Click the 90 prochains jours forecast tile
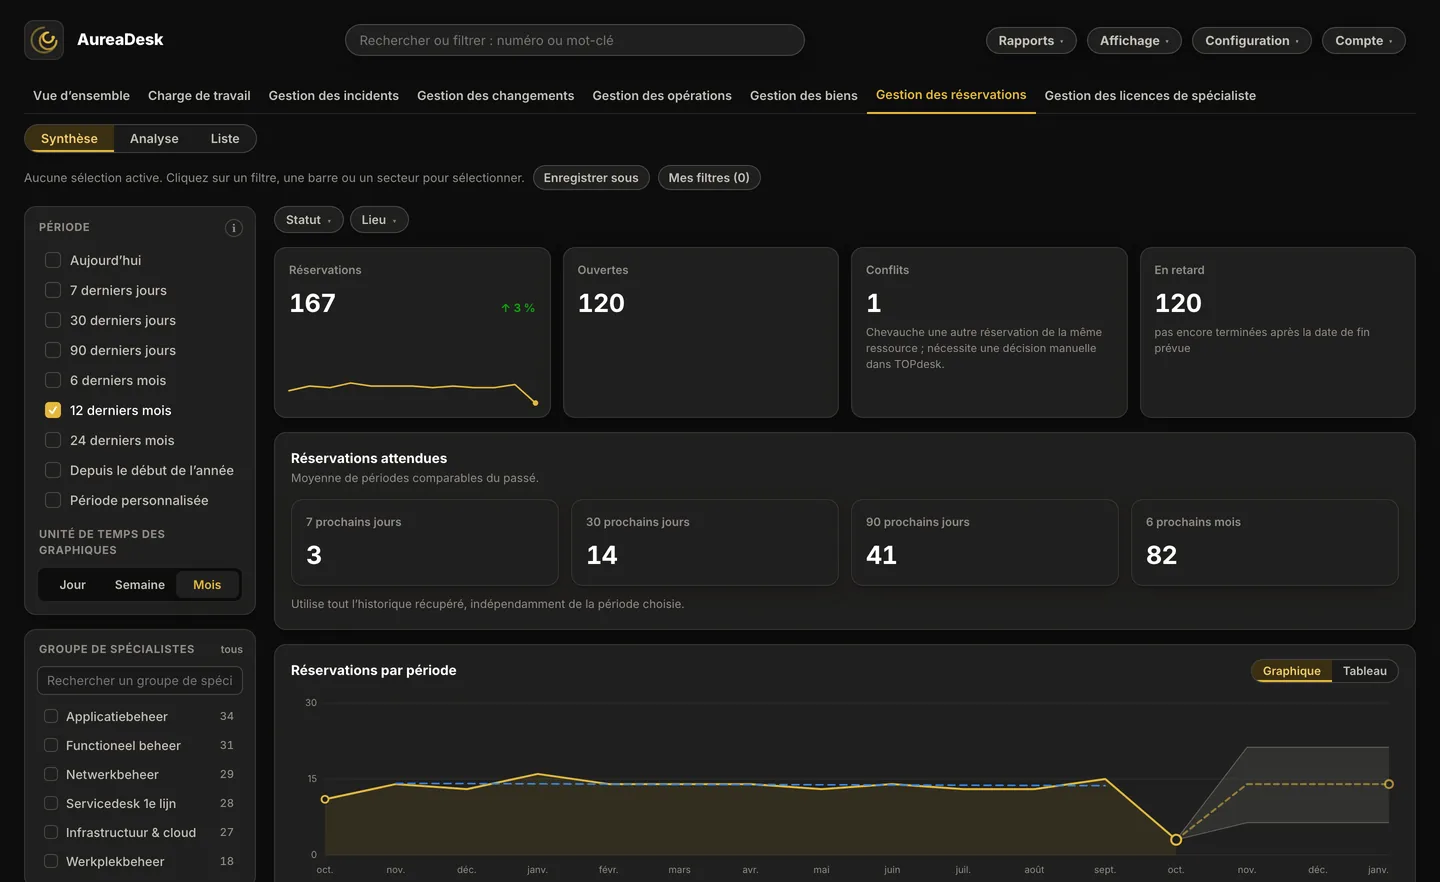This screenshot has height=882, width=1440. click(x=985, y=542)
